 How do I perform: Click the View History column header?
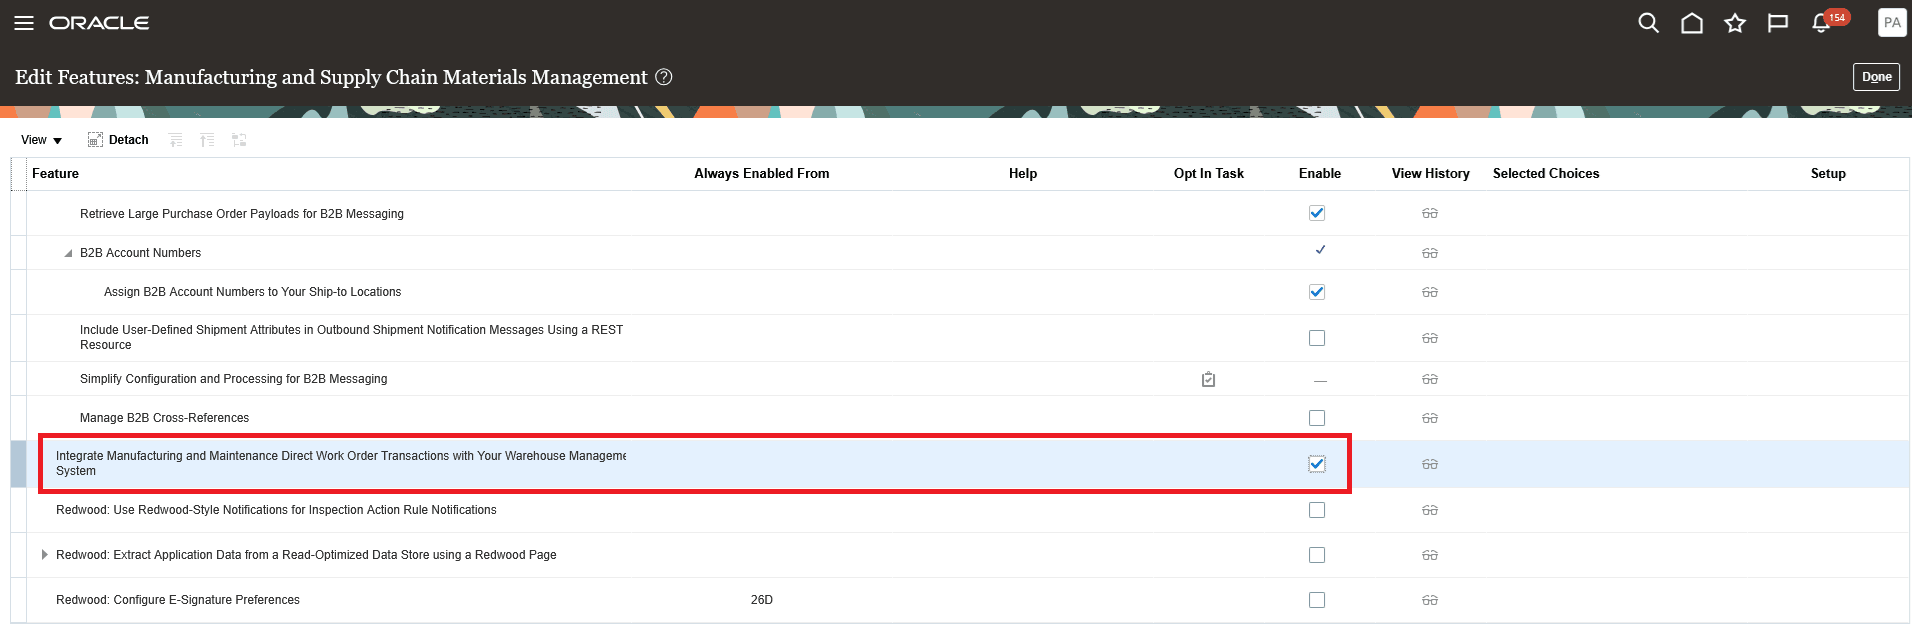1431,173
